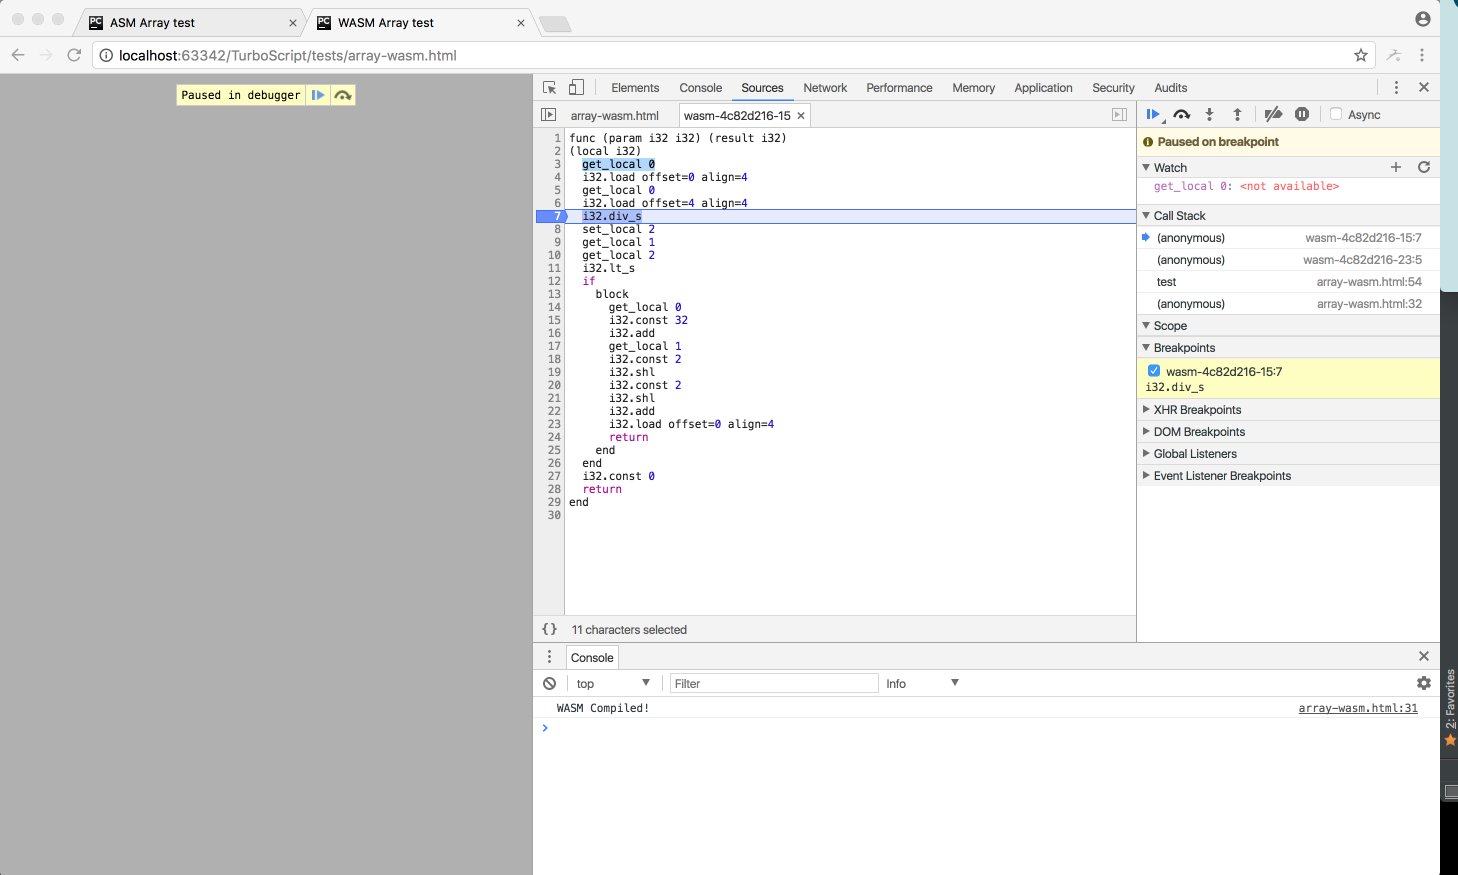
Task: Open Chrome menu three dots
Action: [1422, 55]
